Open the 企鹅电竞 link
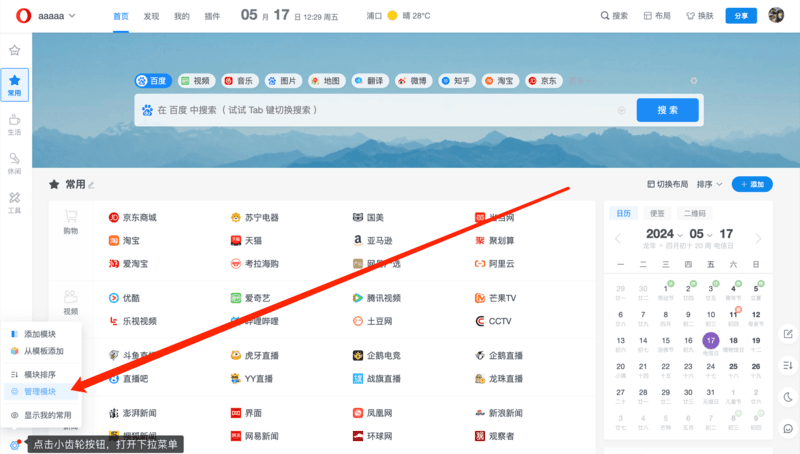 pyautogui.click(x=377, y=356)
